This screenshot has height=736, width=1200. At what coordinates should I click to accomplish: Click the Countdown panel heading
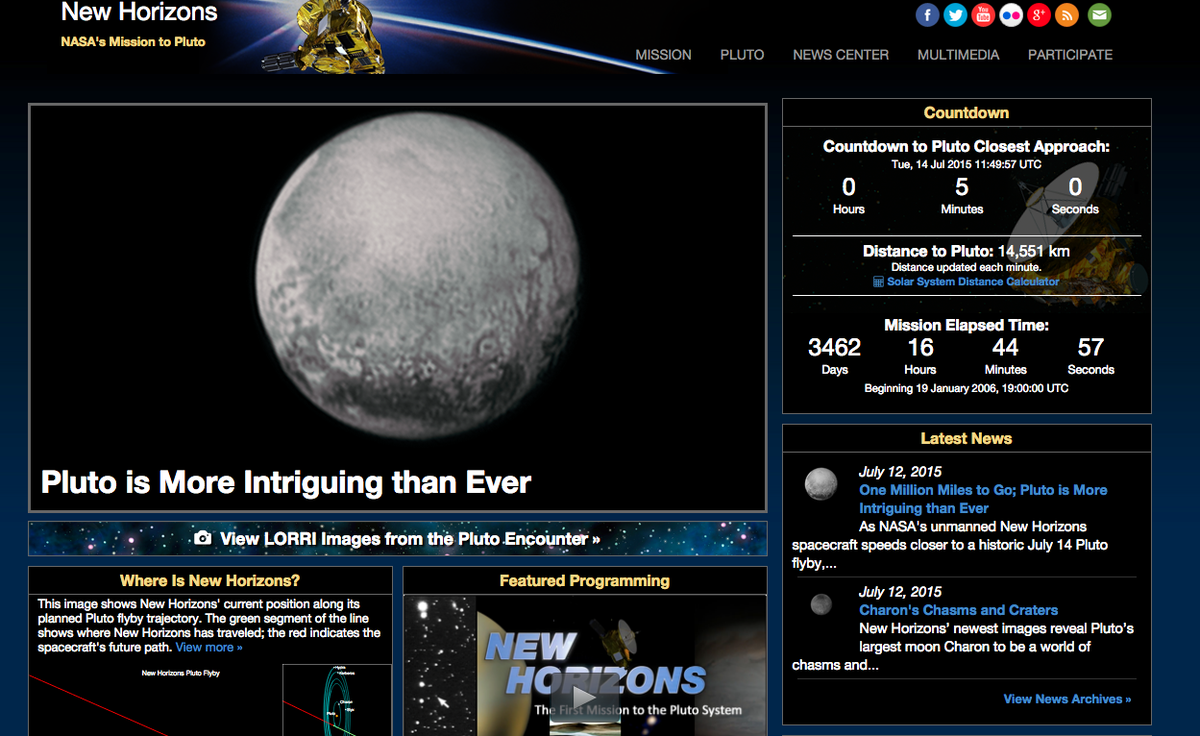click(966, 113)
